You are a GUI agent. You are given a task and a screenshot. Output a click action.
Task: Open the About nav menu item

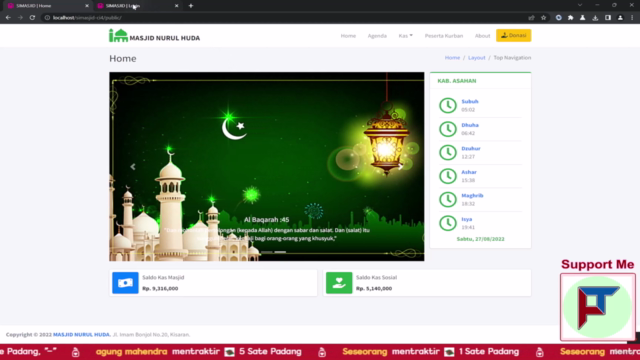tap(482, 36)
